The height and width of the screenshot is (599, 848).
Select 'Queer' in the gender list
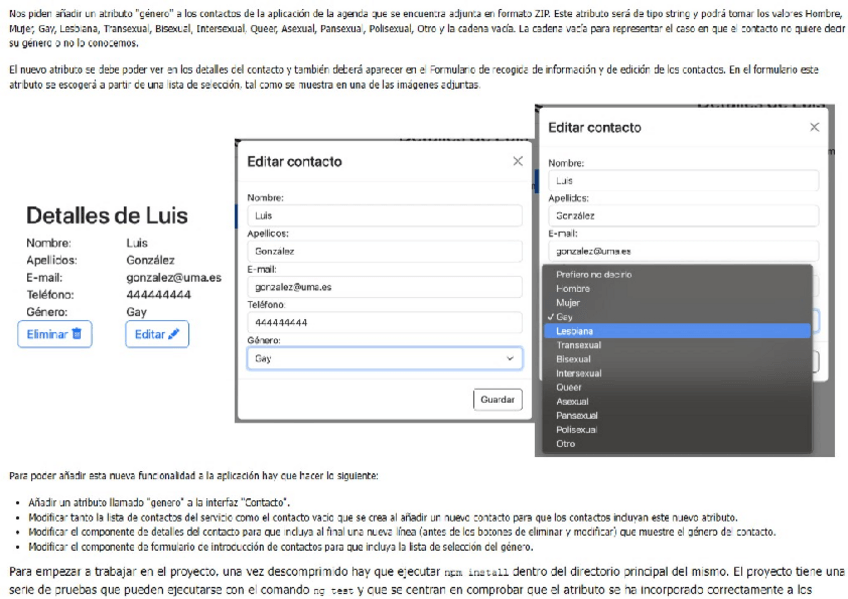677,387
